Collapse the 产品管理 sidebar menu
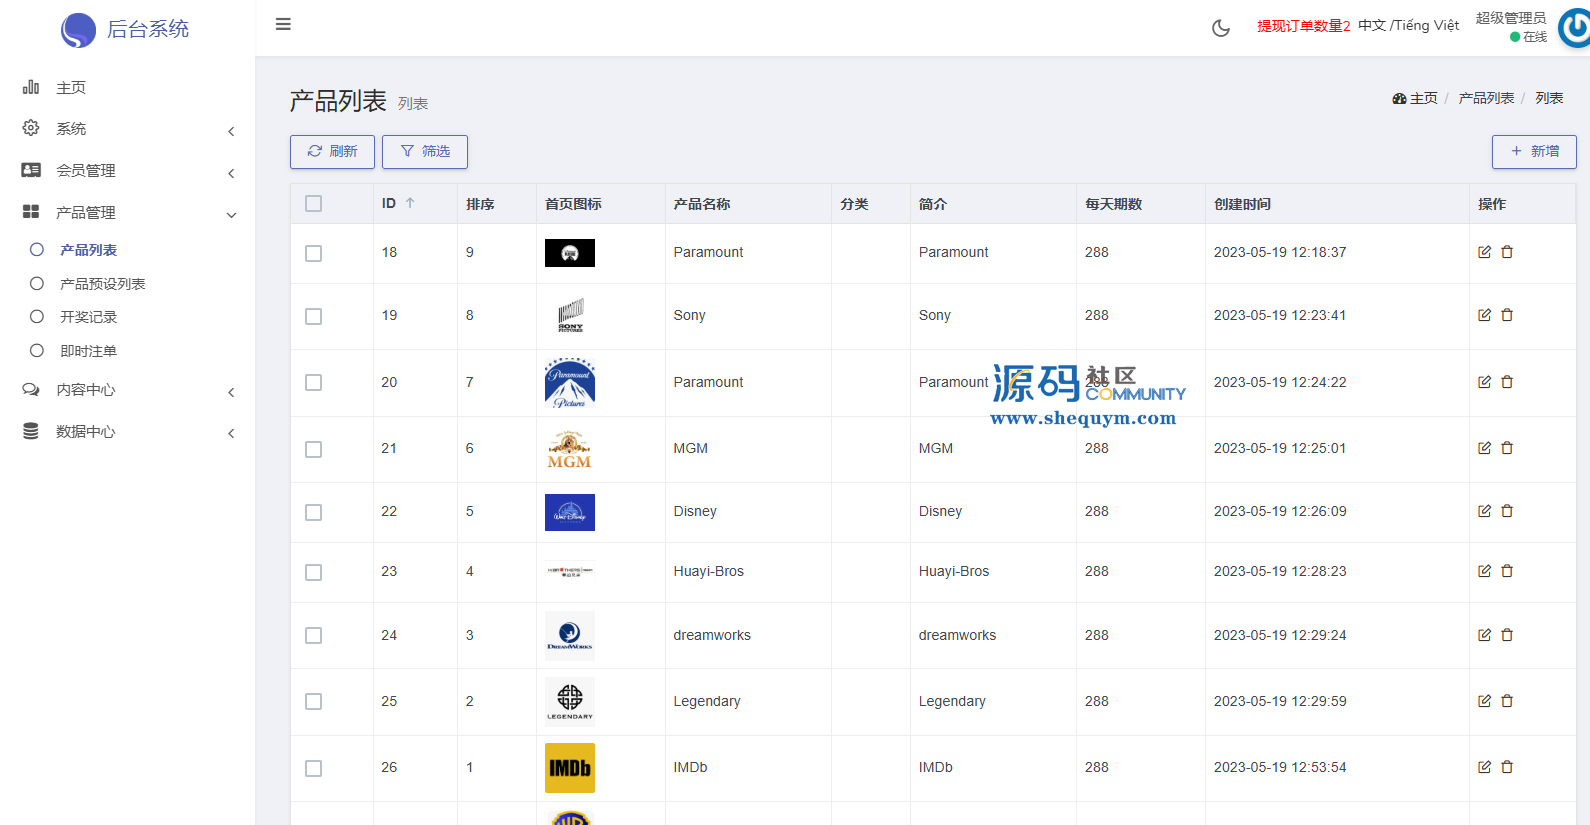This screenshot has width=1590, height=825. point(128,213)
